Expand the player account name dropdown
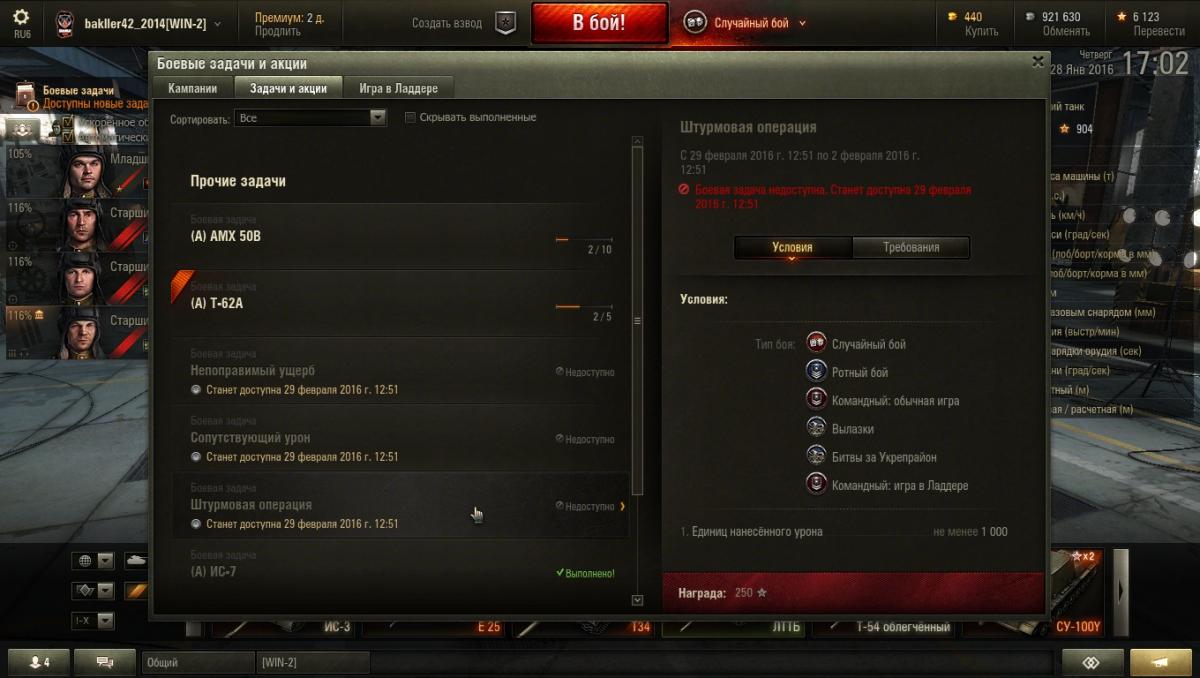The height and width of the screenshot is (678, 1200). point(152,23)
